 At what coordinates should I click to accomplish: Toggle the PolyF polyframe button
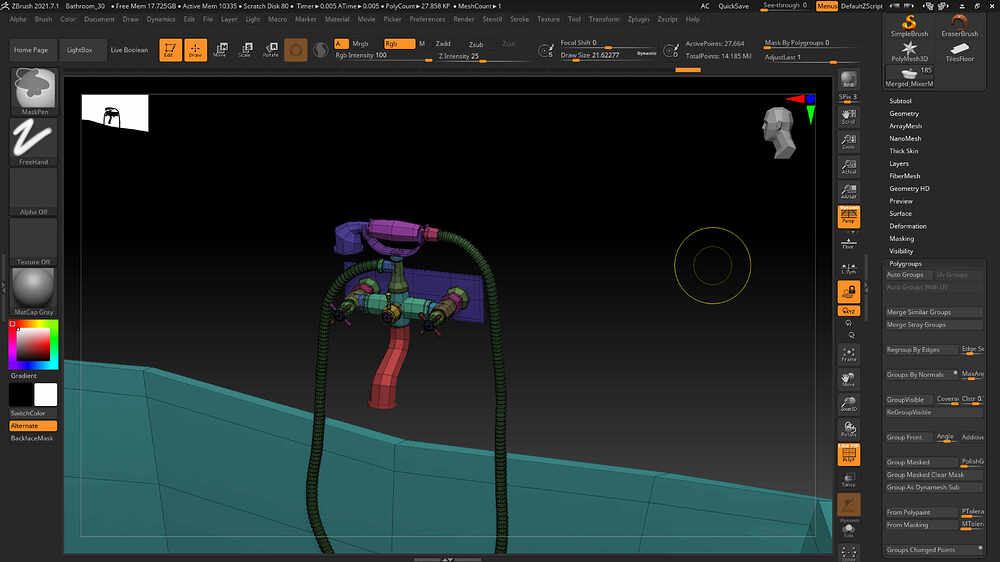point(849,454)
